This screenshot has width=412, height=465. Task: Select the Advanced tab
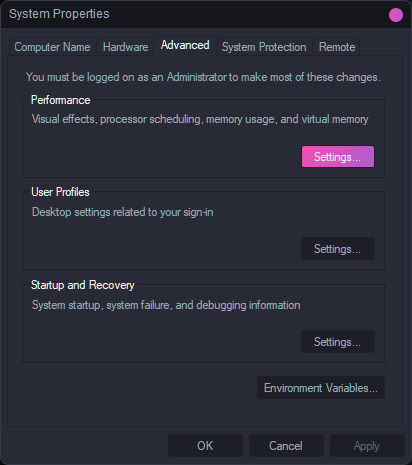coord(185,45)
